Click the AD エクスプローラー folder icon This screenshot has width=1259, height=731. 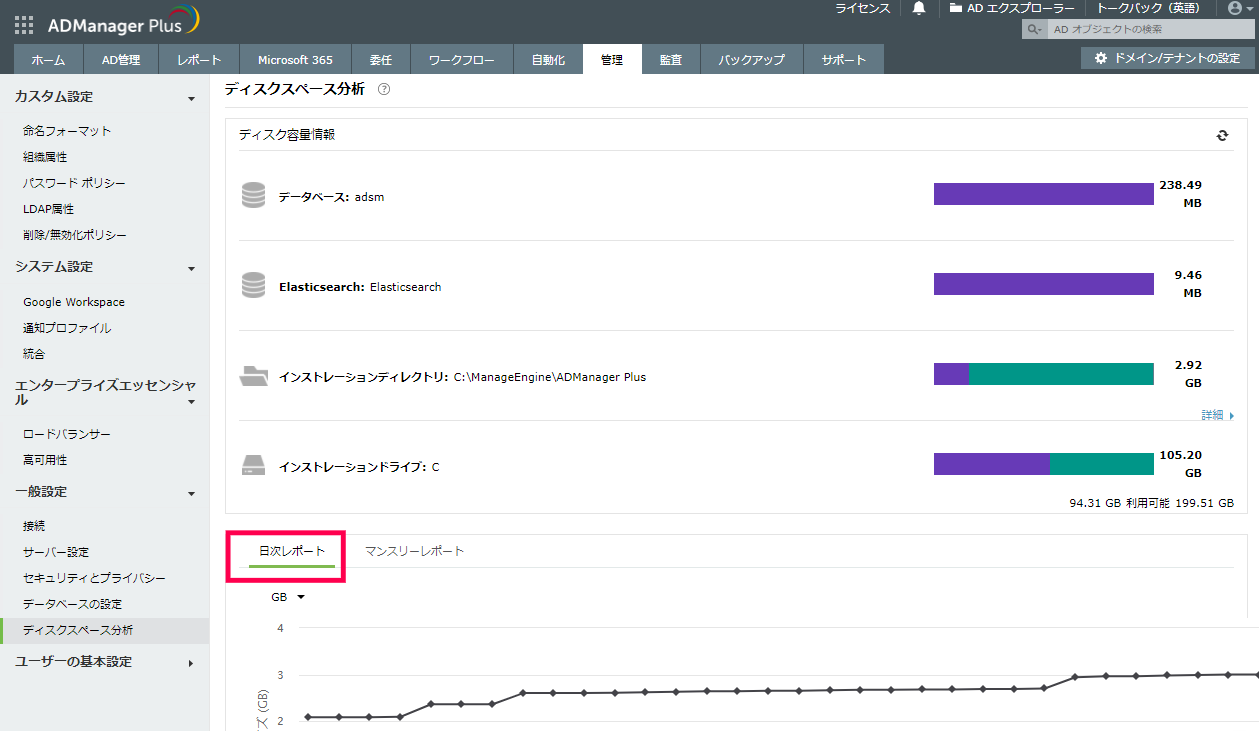(x=956, y=8)
